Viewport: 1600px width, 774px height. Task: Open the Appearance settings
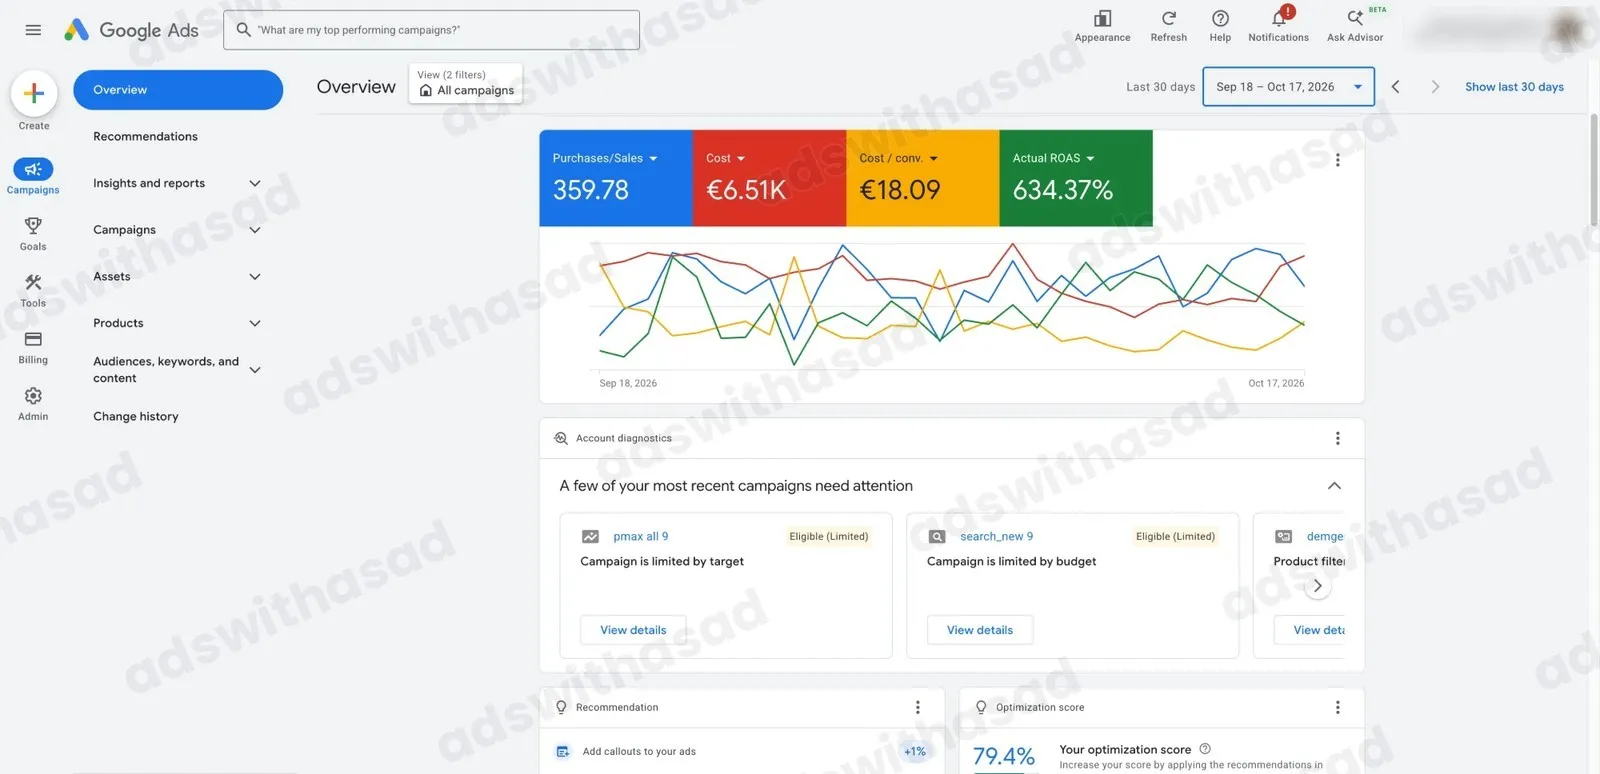(1102, 26)
